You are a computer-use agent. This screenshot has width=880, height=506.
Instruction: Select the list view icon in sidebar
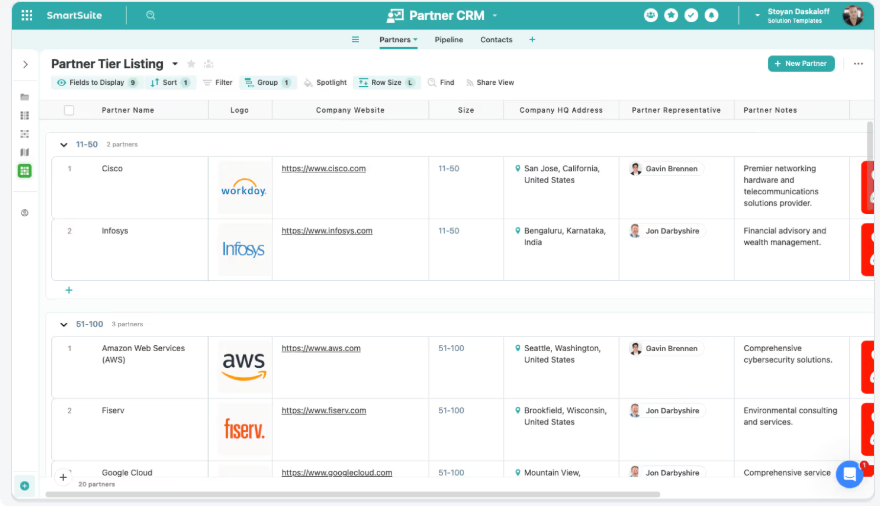point(25,134)
